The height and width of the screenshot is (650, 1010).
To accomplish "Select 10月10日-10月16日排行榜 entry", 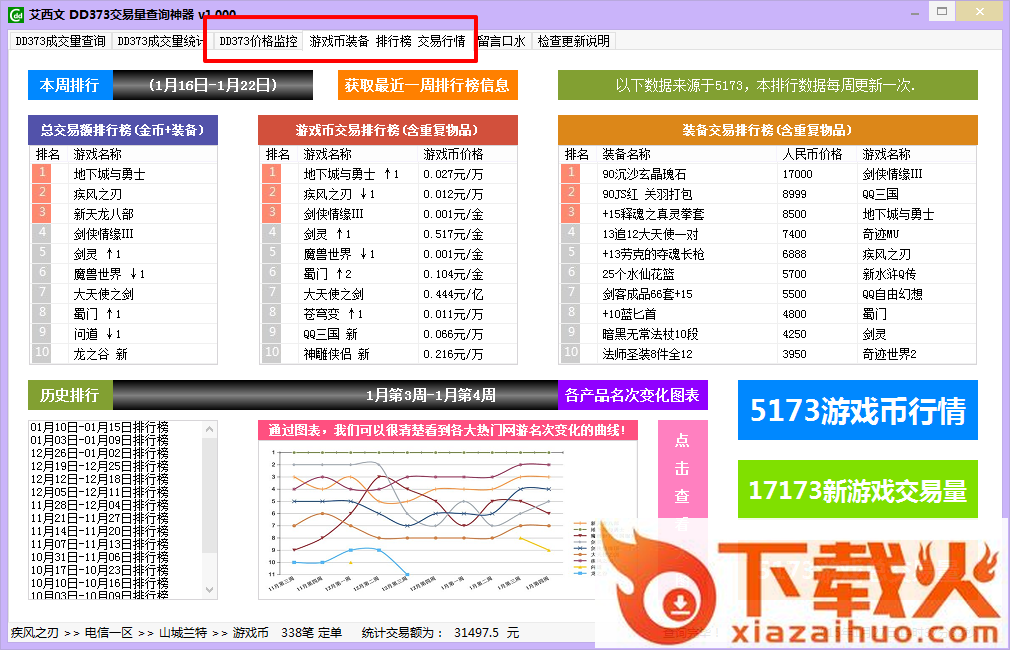I will pos(100,583).
